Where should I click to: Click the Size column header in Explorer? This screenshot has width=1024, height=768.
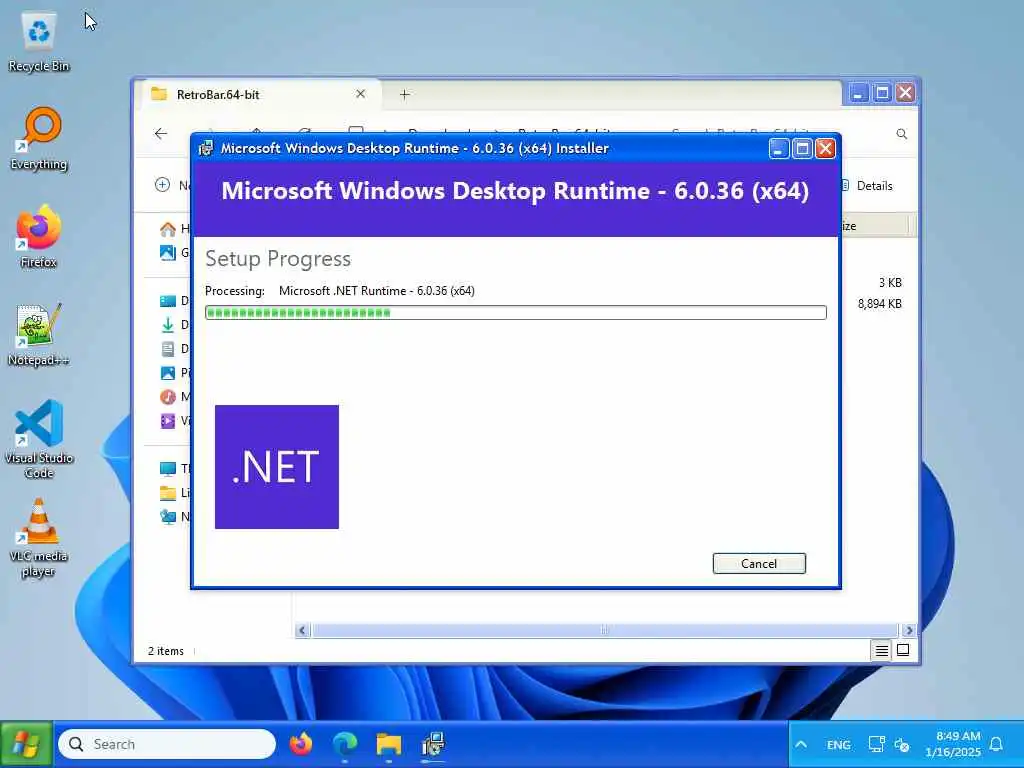[x=875, y=225]
